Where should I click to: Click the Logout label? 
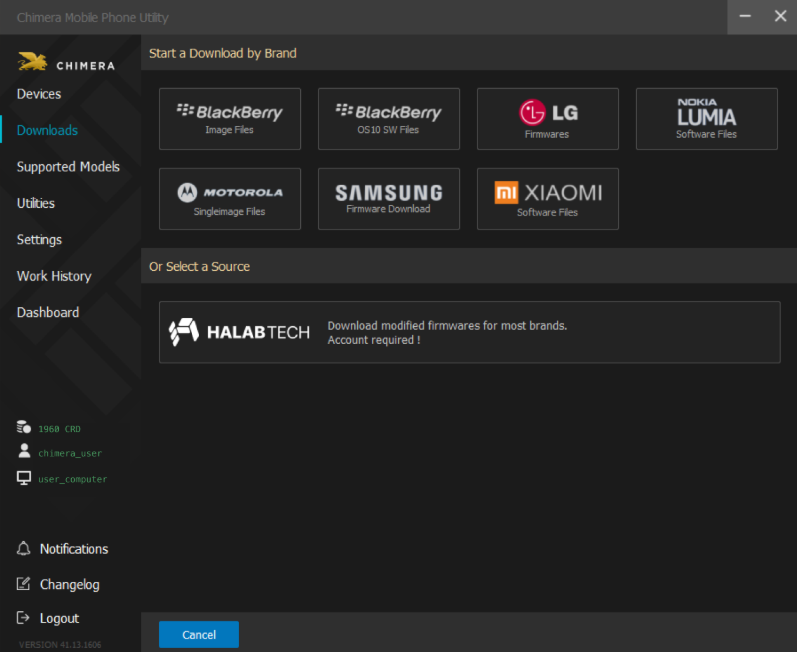[x=59, y=618]
